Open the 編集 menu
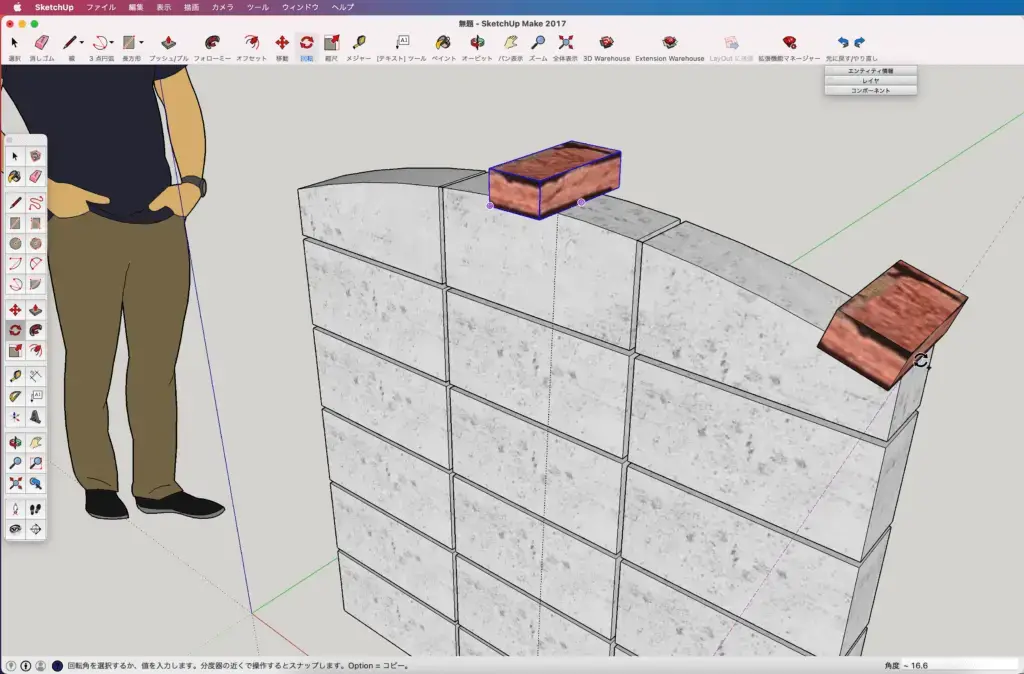This screenshot has width=1024, height=674. coord(136,7)
